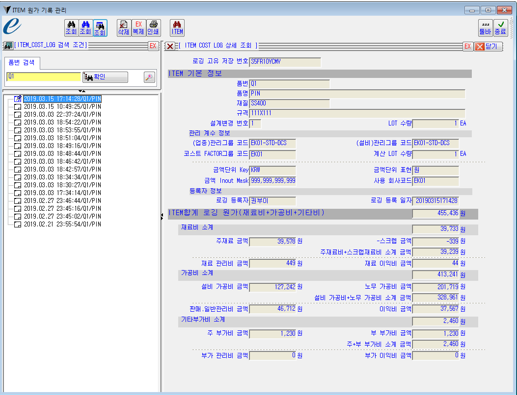Click the 노무 가공비 금액 value 201,719
This screenshot has width=517, height=395.
point(436,287)
